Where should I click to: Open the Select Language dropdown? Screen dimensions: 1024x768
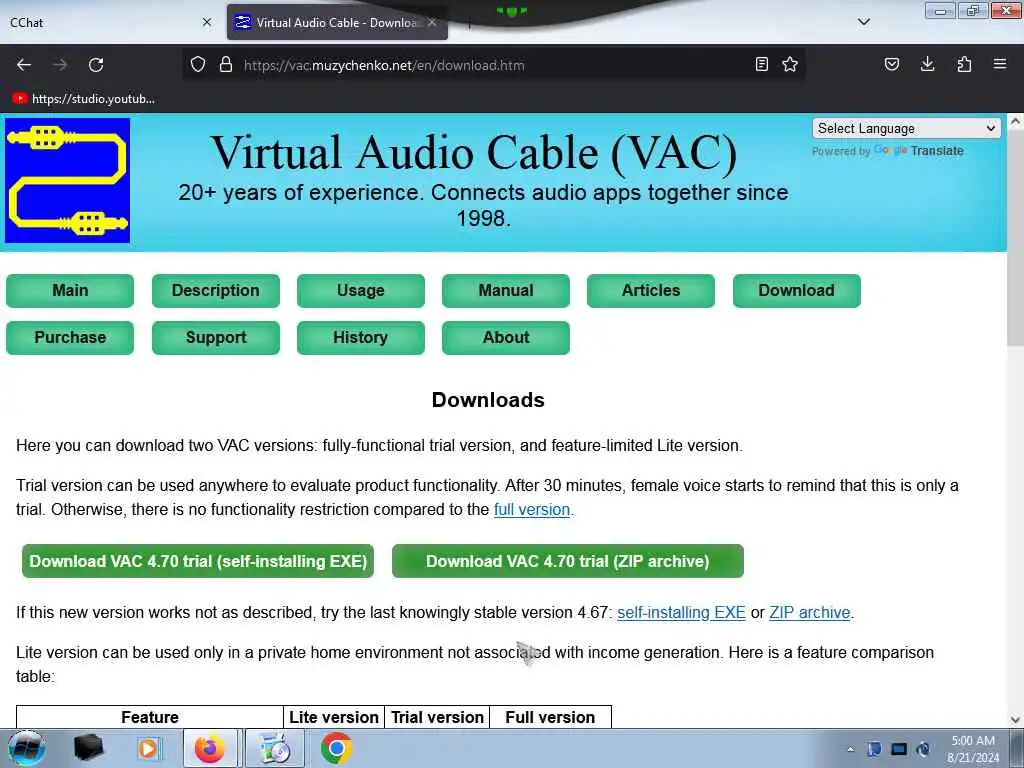coord(906,129)
